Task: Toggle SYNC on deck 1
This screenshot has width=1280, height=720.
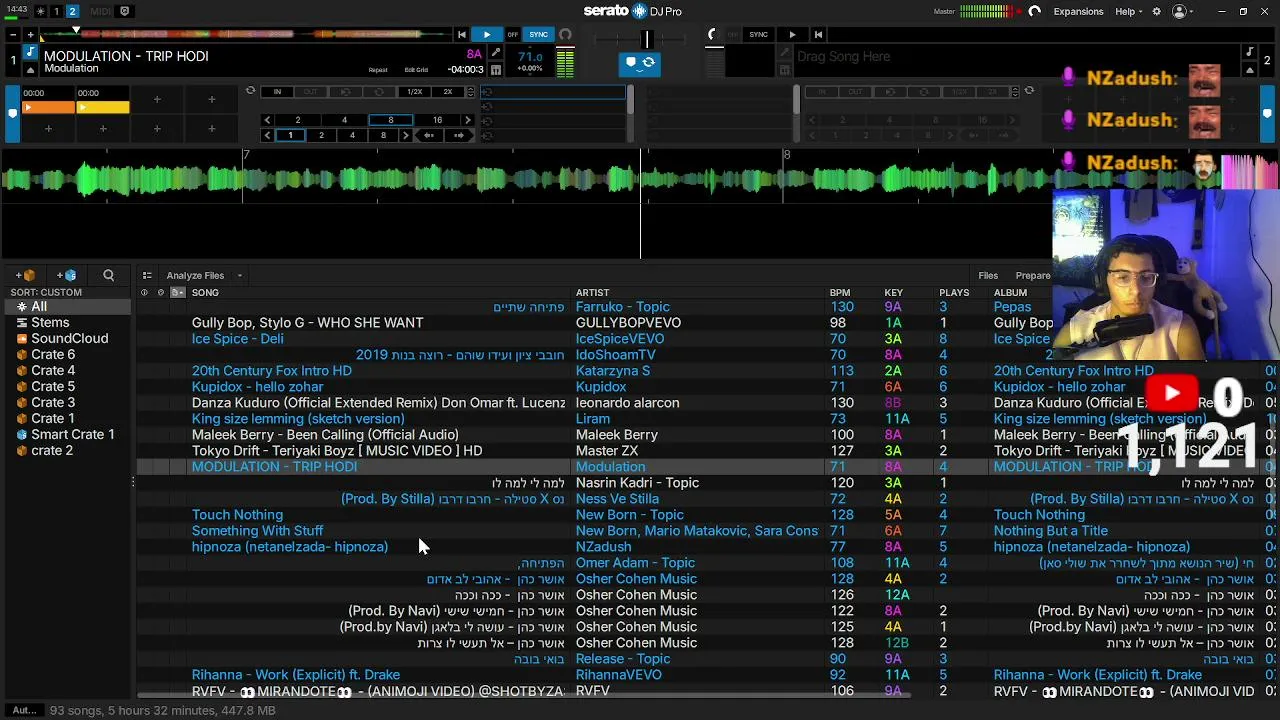Action: (538, 35)
